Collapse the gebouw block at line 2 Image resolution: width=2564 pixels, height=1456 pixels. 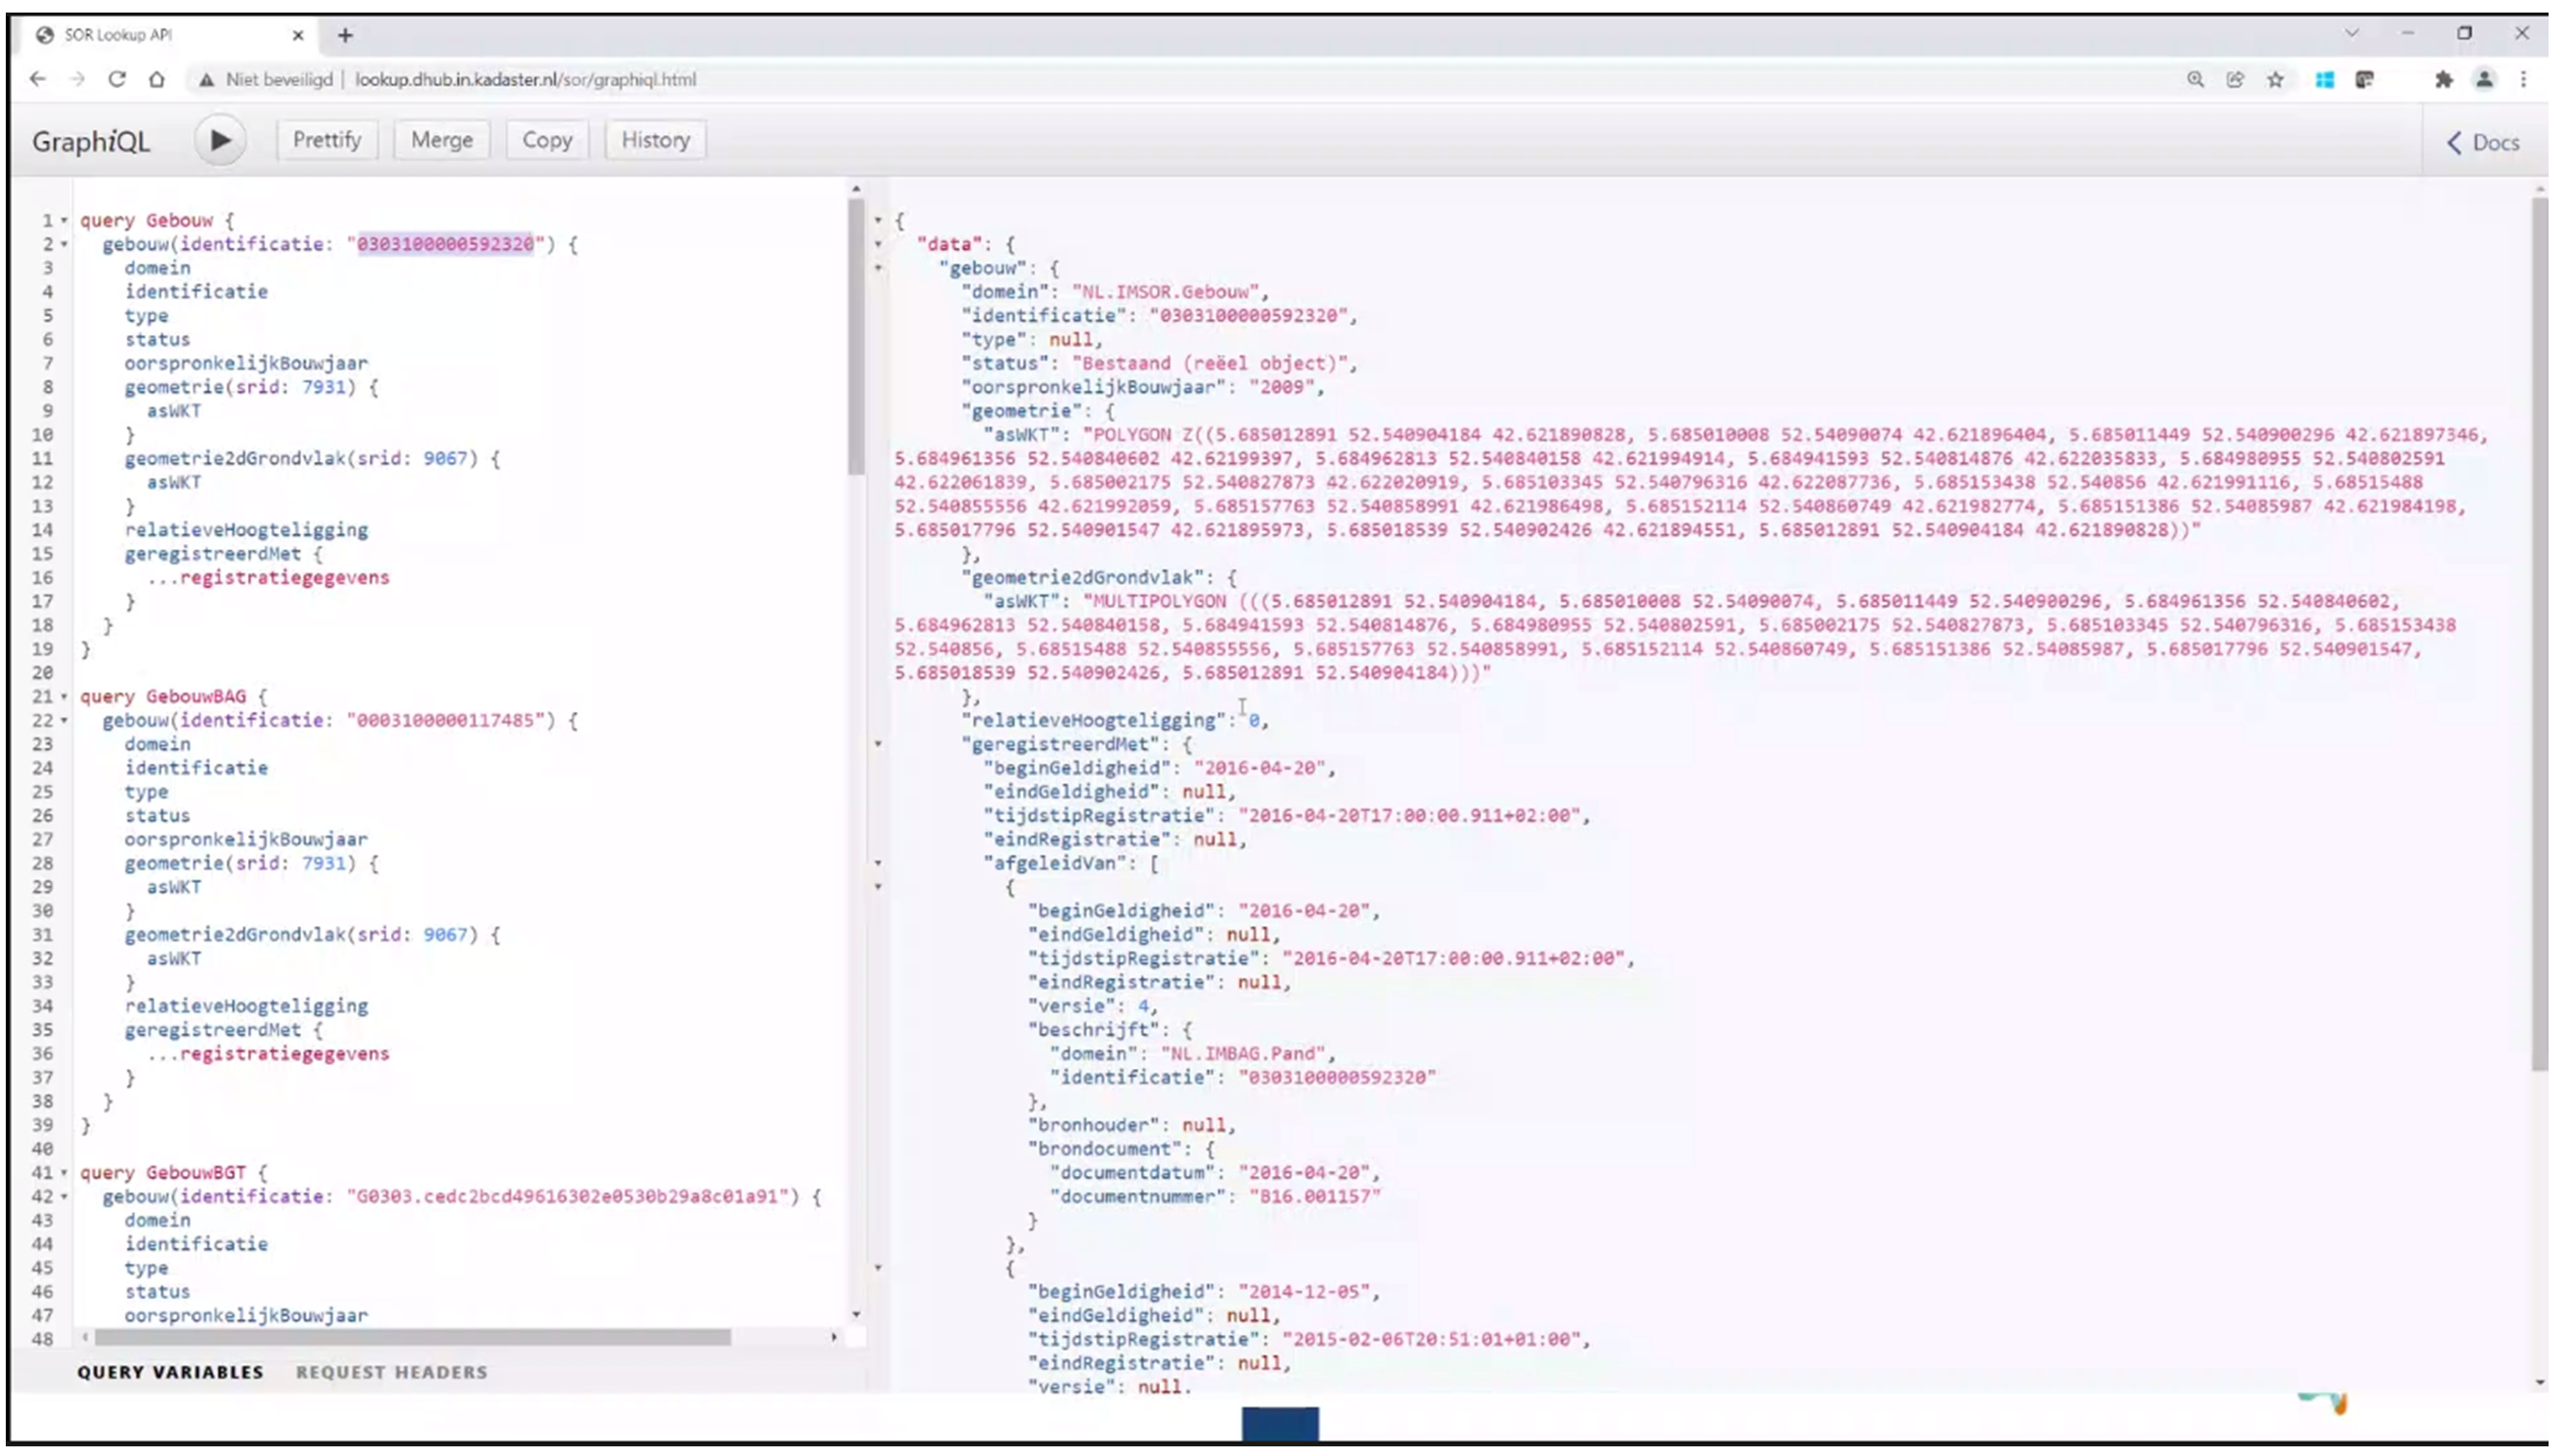pyautogui.click(x=64, y=244)
